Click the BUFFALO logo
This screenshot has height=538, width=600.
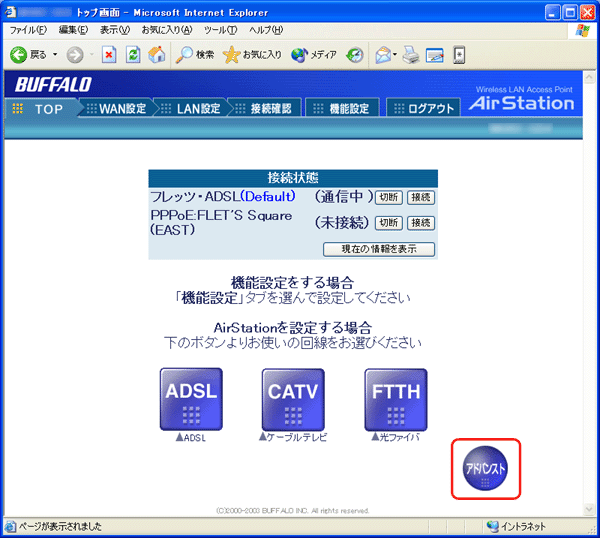coord(53,84)
